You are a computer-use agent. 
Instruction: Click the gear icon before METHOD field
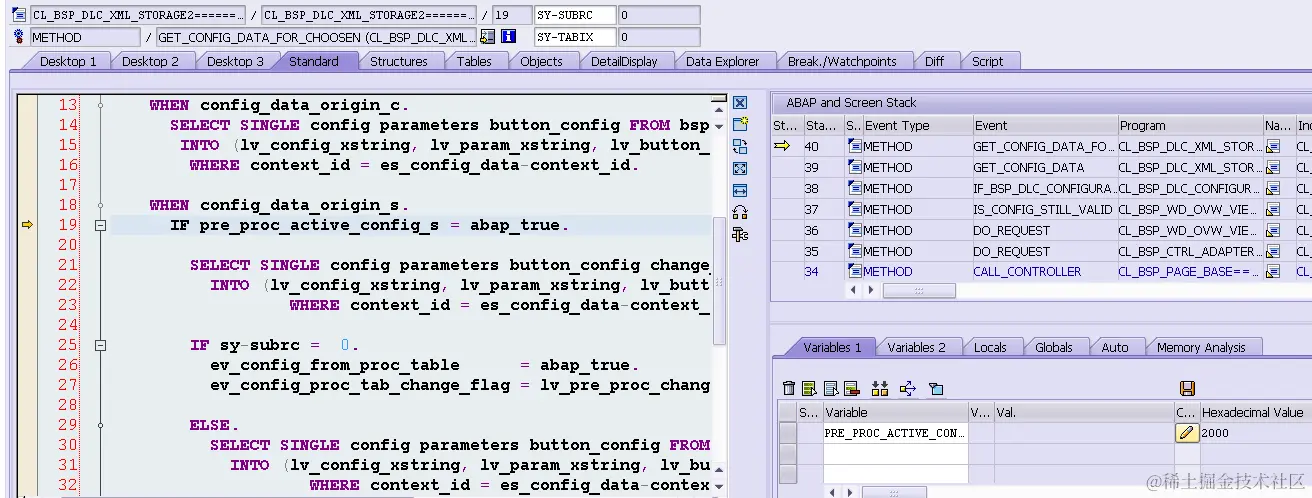[x=20, y=37]
